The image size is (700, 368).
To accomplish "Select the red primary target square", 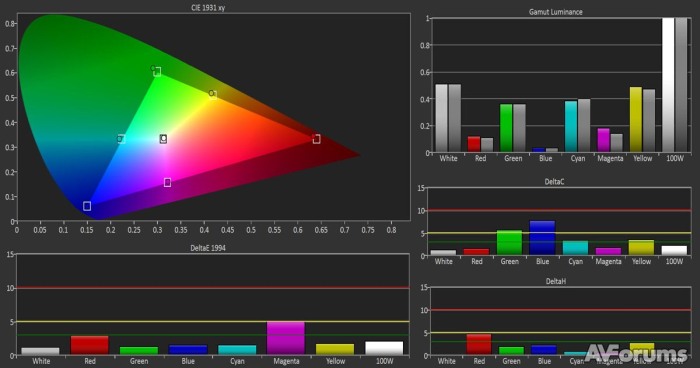I will pyautogui.click(x=317, y=139).
